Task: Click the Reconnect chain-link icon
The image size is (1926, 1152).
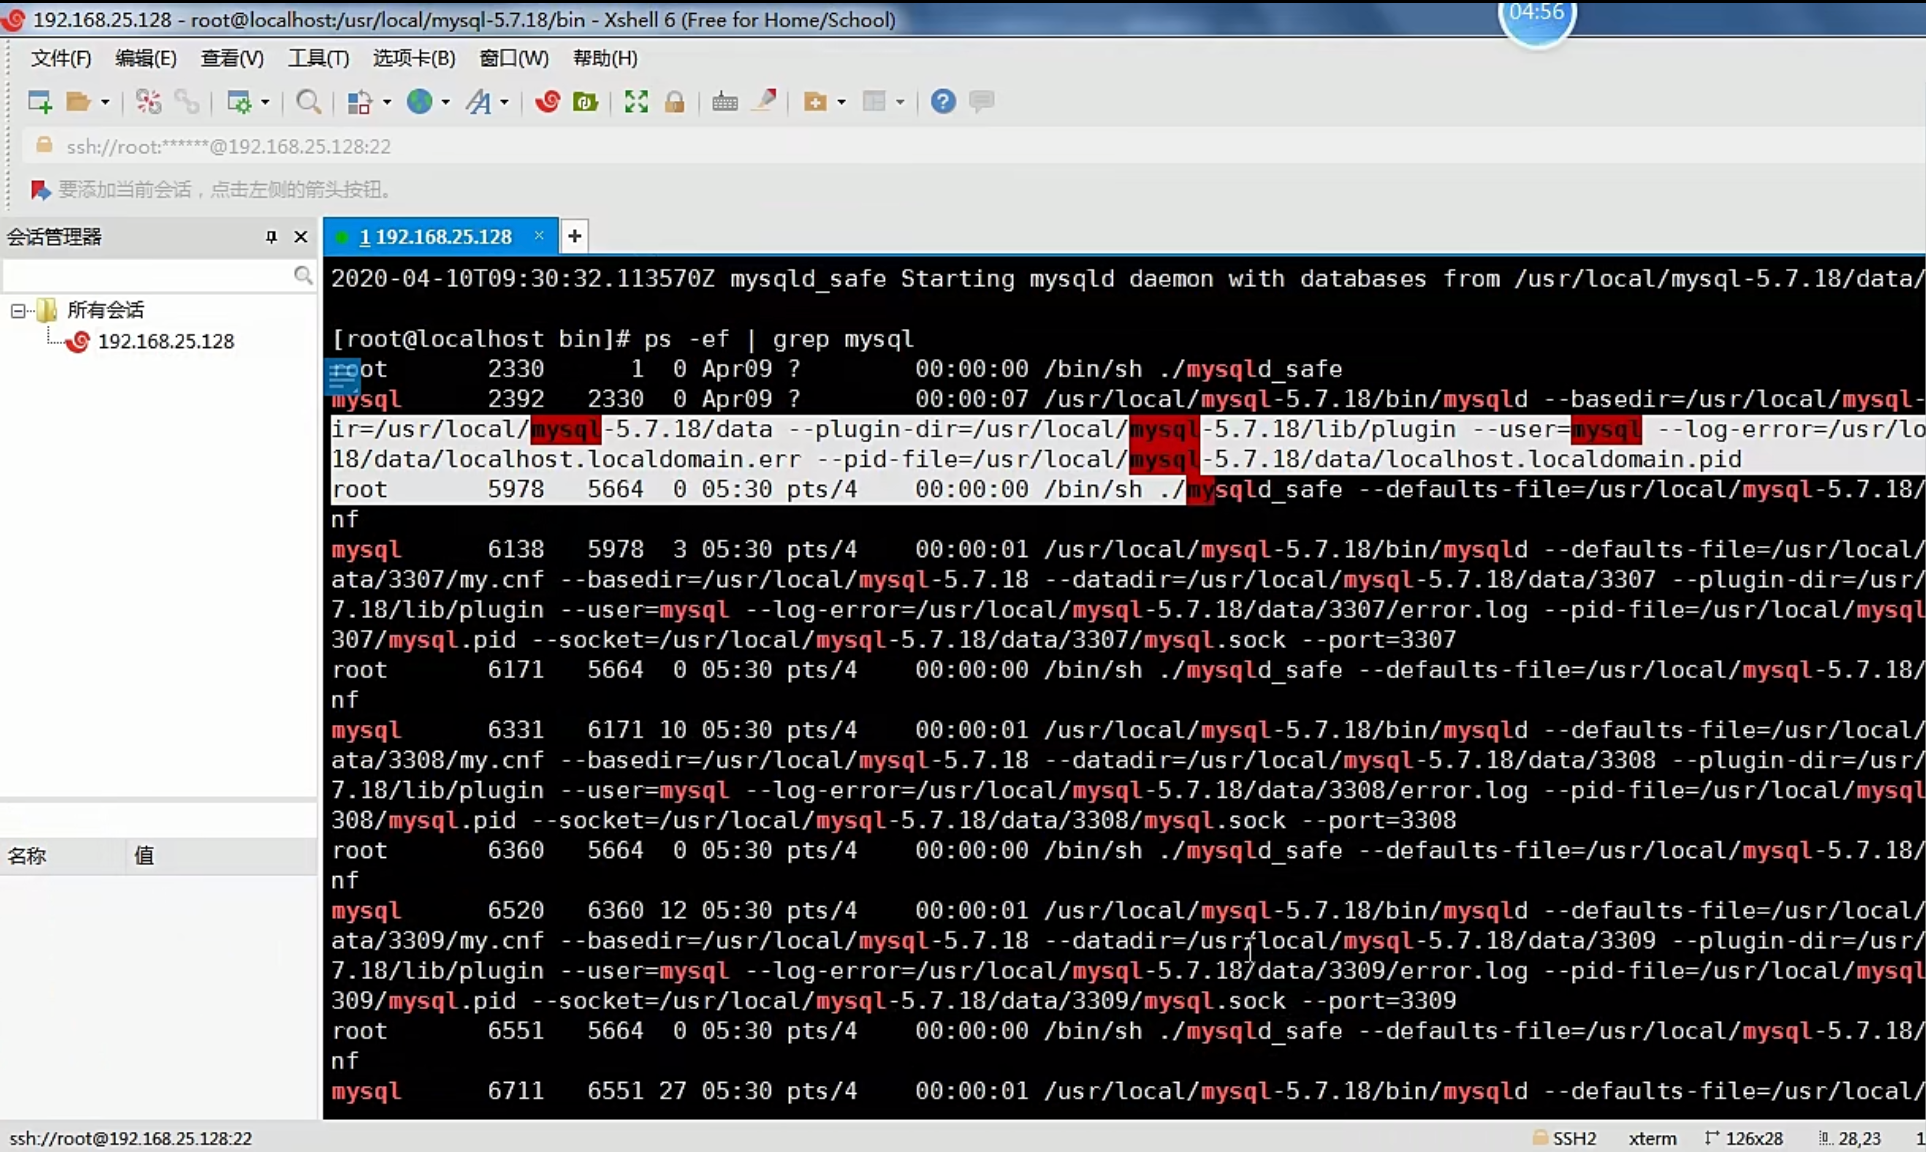Action: click(x=187, y=101)
